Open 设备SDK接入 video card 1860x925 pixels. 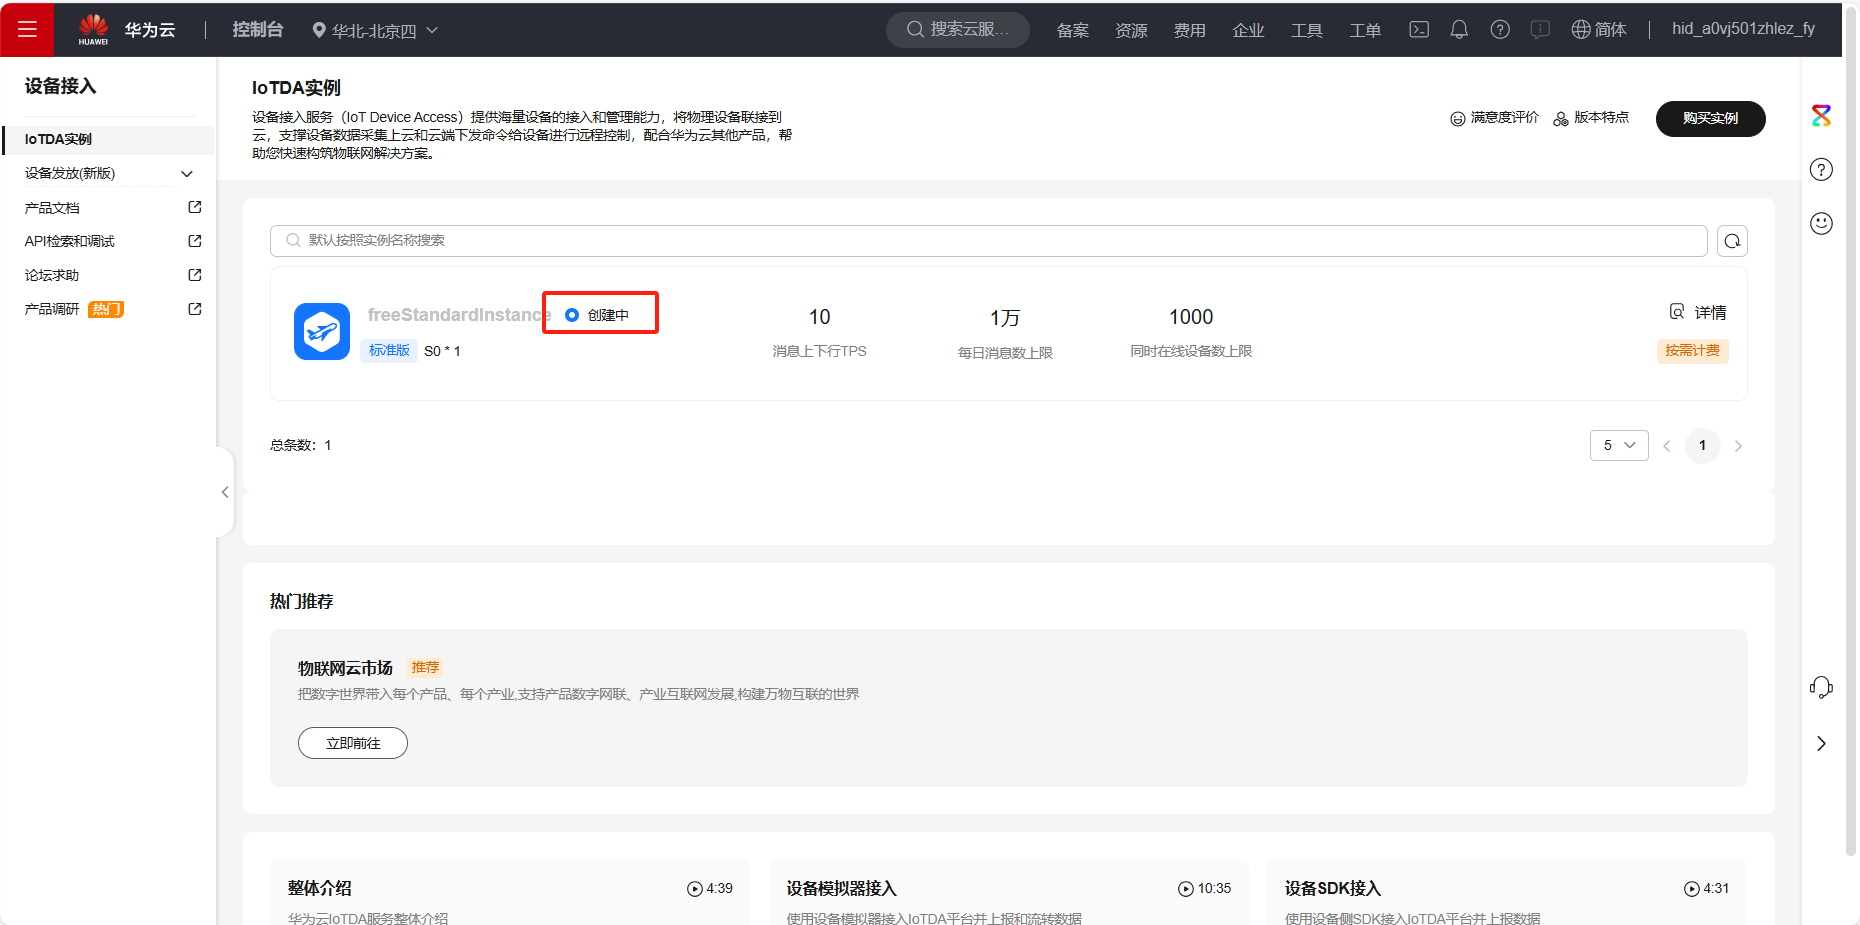[1507, 892]
